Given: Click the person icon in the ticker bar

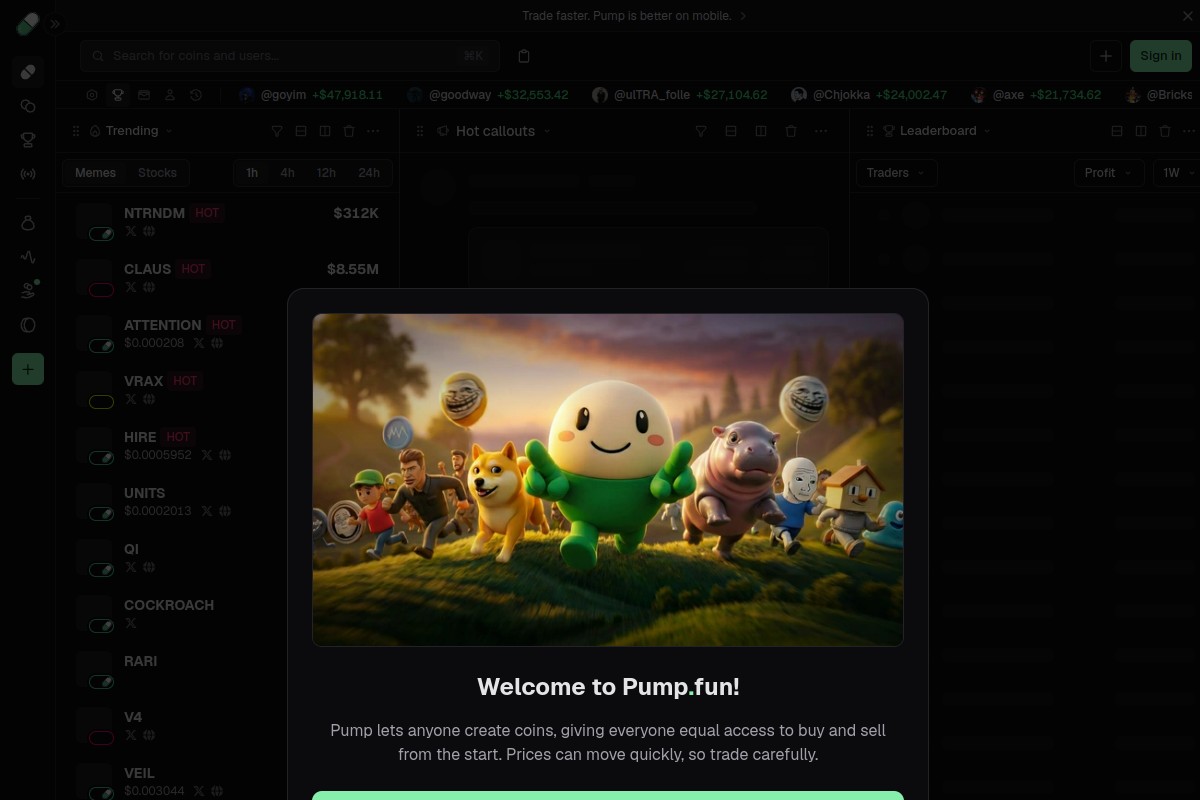Looking at the screenshot, I should [x=170, y=95].
